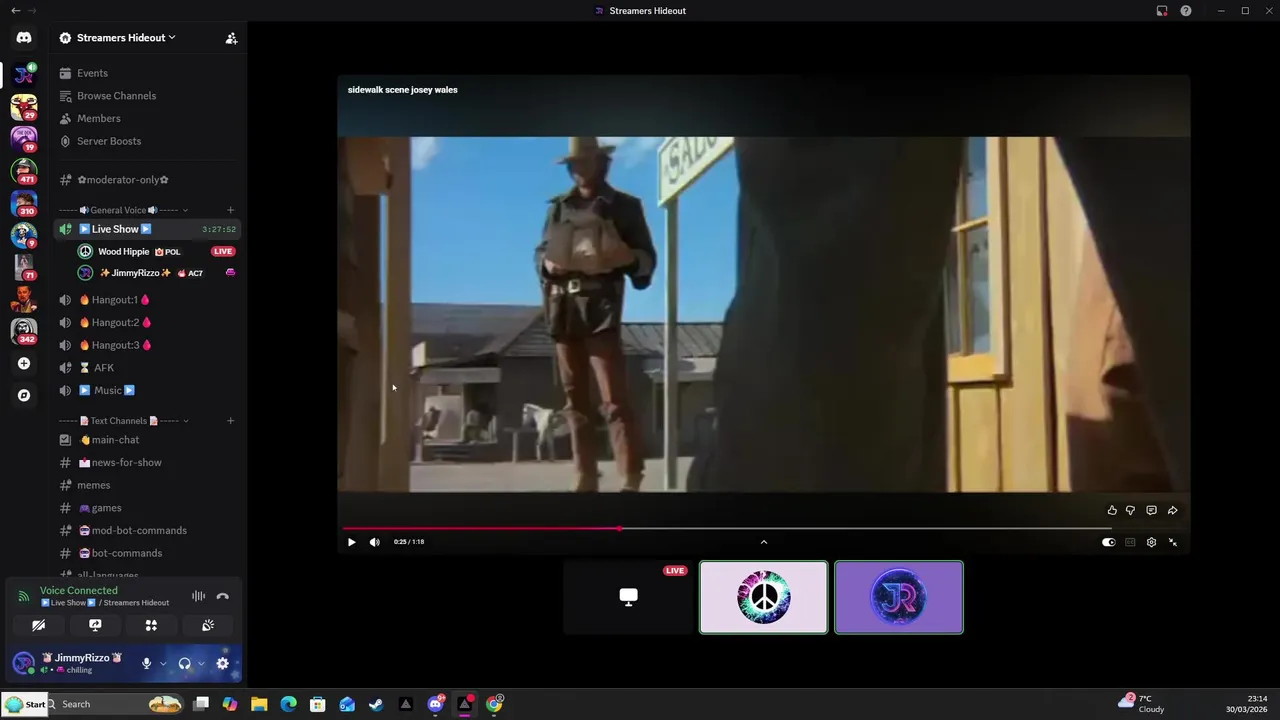Open the invite members icon beside server name
This screenshot has width=1280, height=720.
[x=231, y=38]
